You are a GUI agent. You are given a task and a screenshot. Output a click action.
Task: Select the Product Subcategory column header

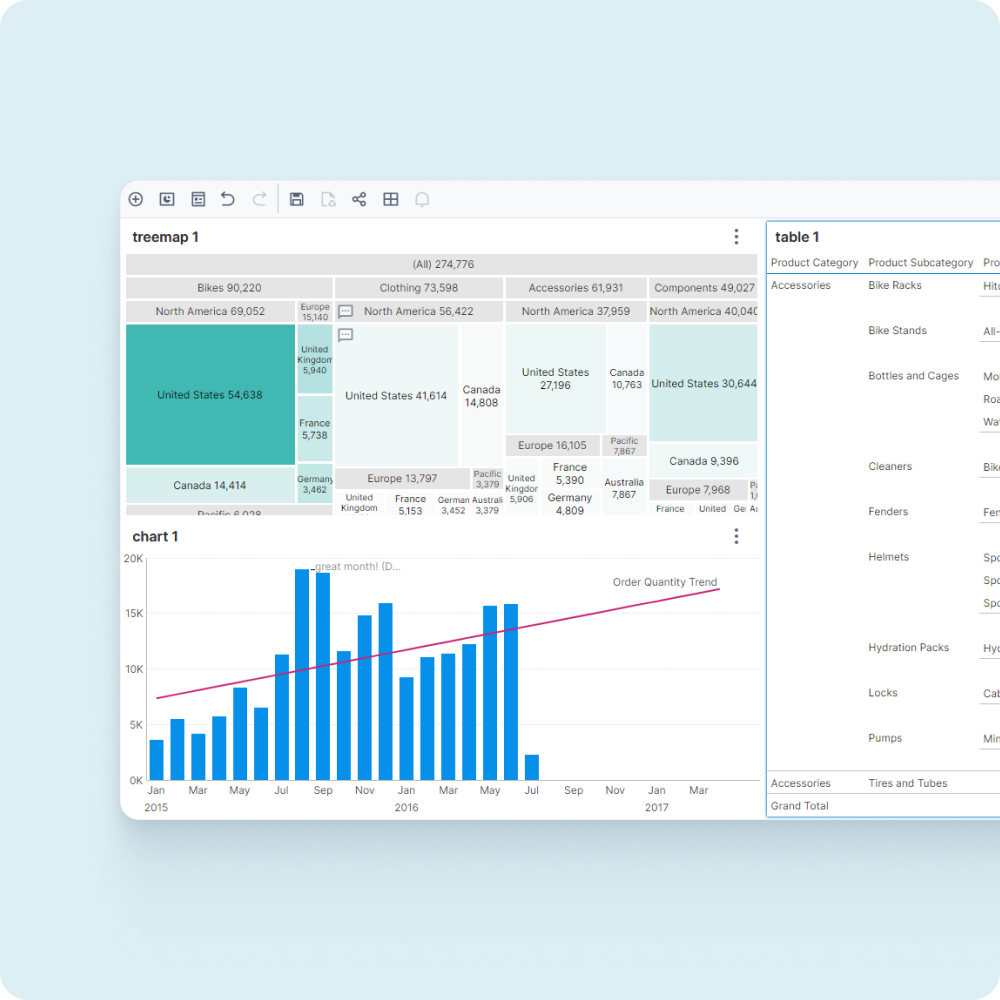click(x=921, y=262)
